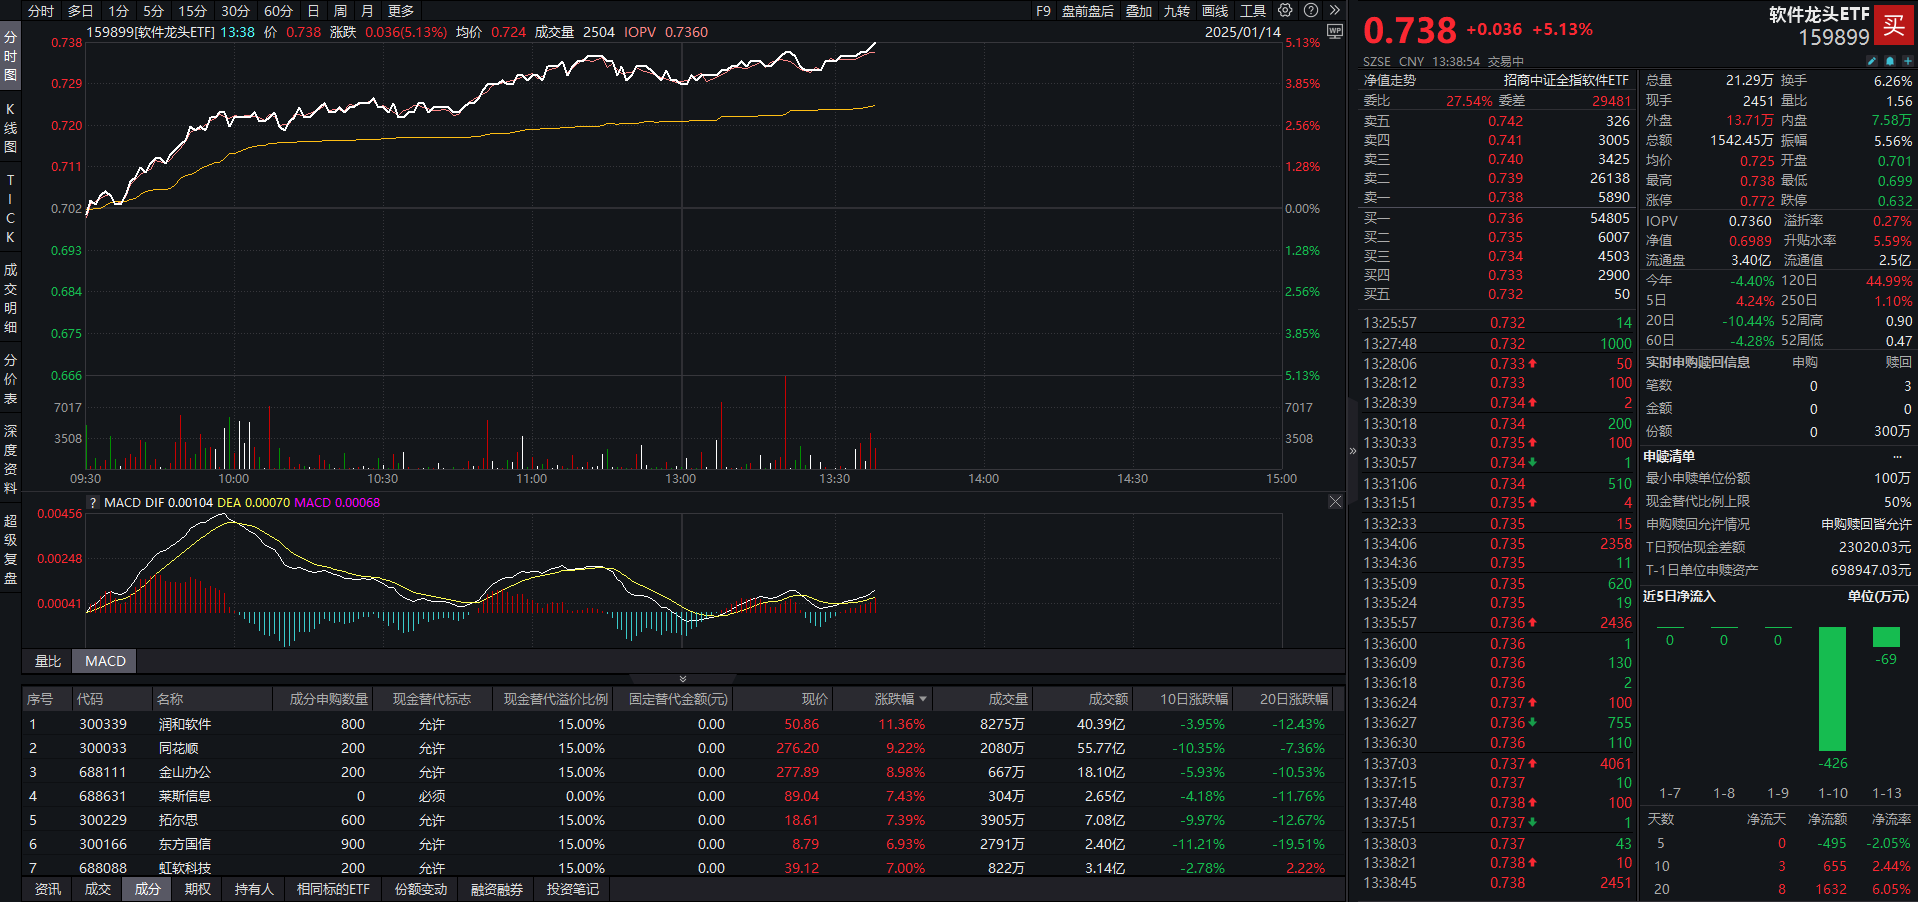Click the 1-10 green net inflow bar
Image resolution: width=1918 pixels, height=902 pixels.
(1832, 689)
